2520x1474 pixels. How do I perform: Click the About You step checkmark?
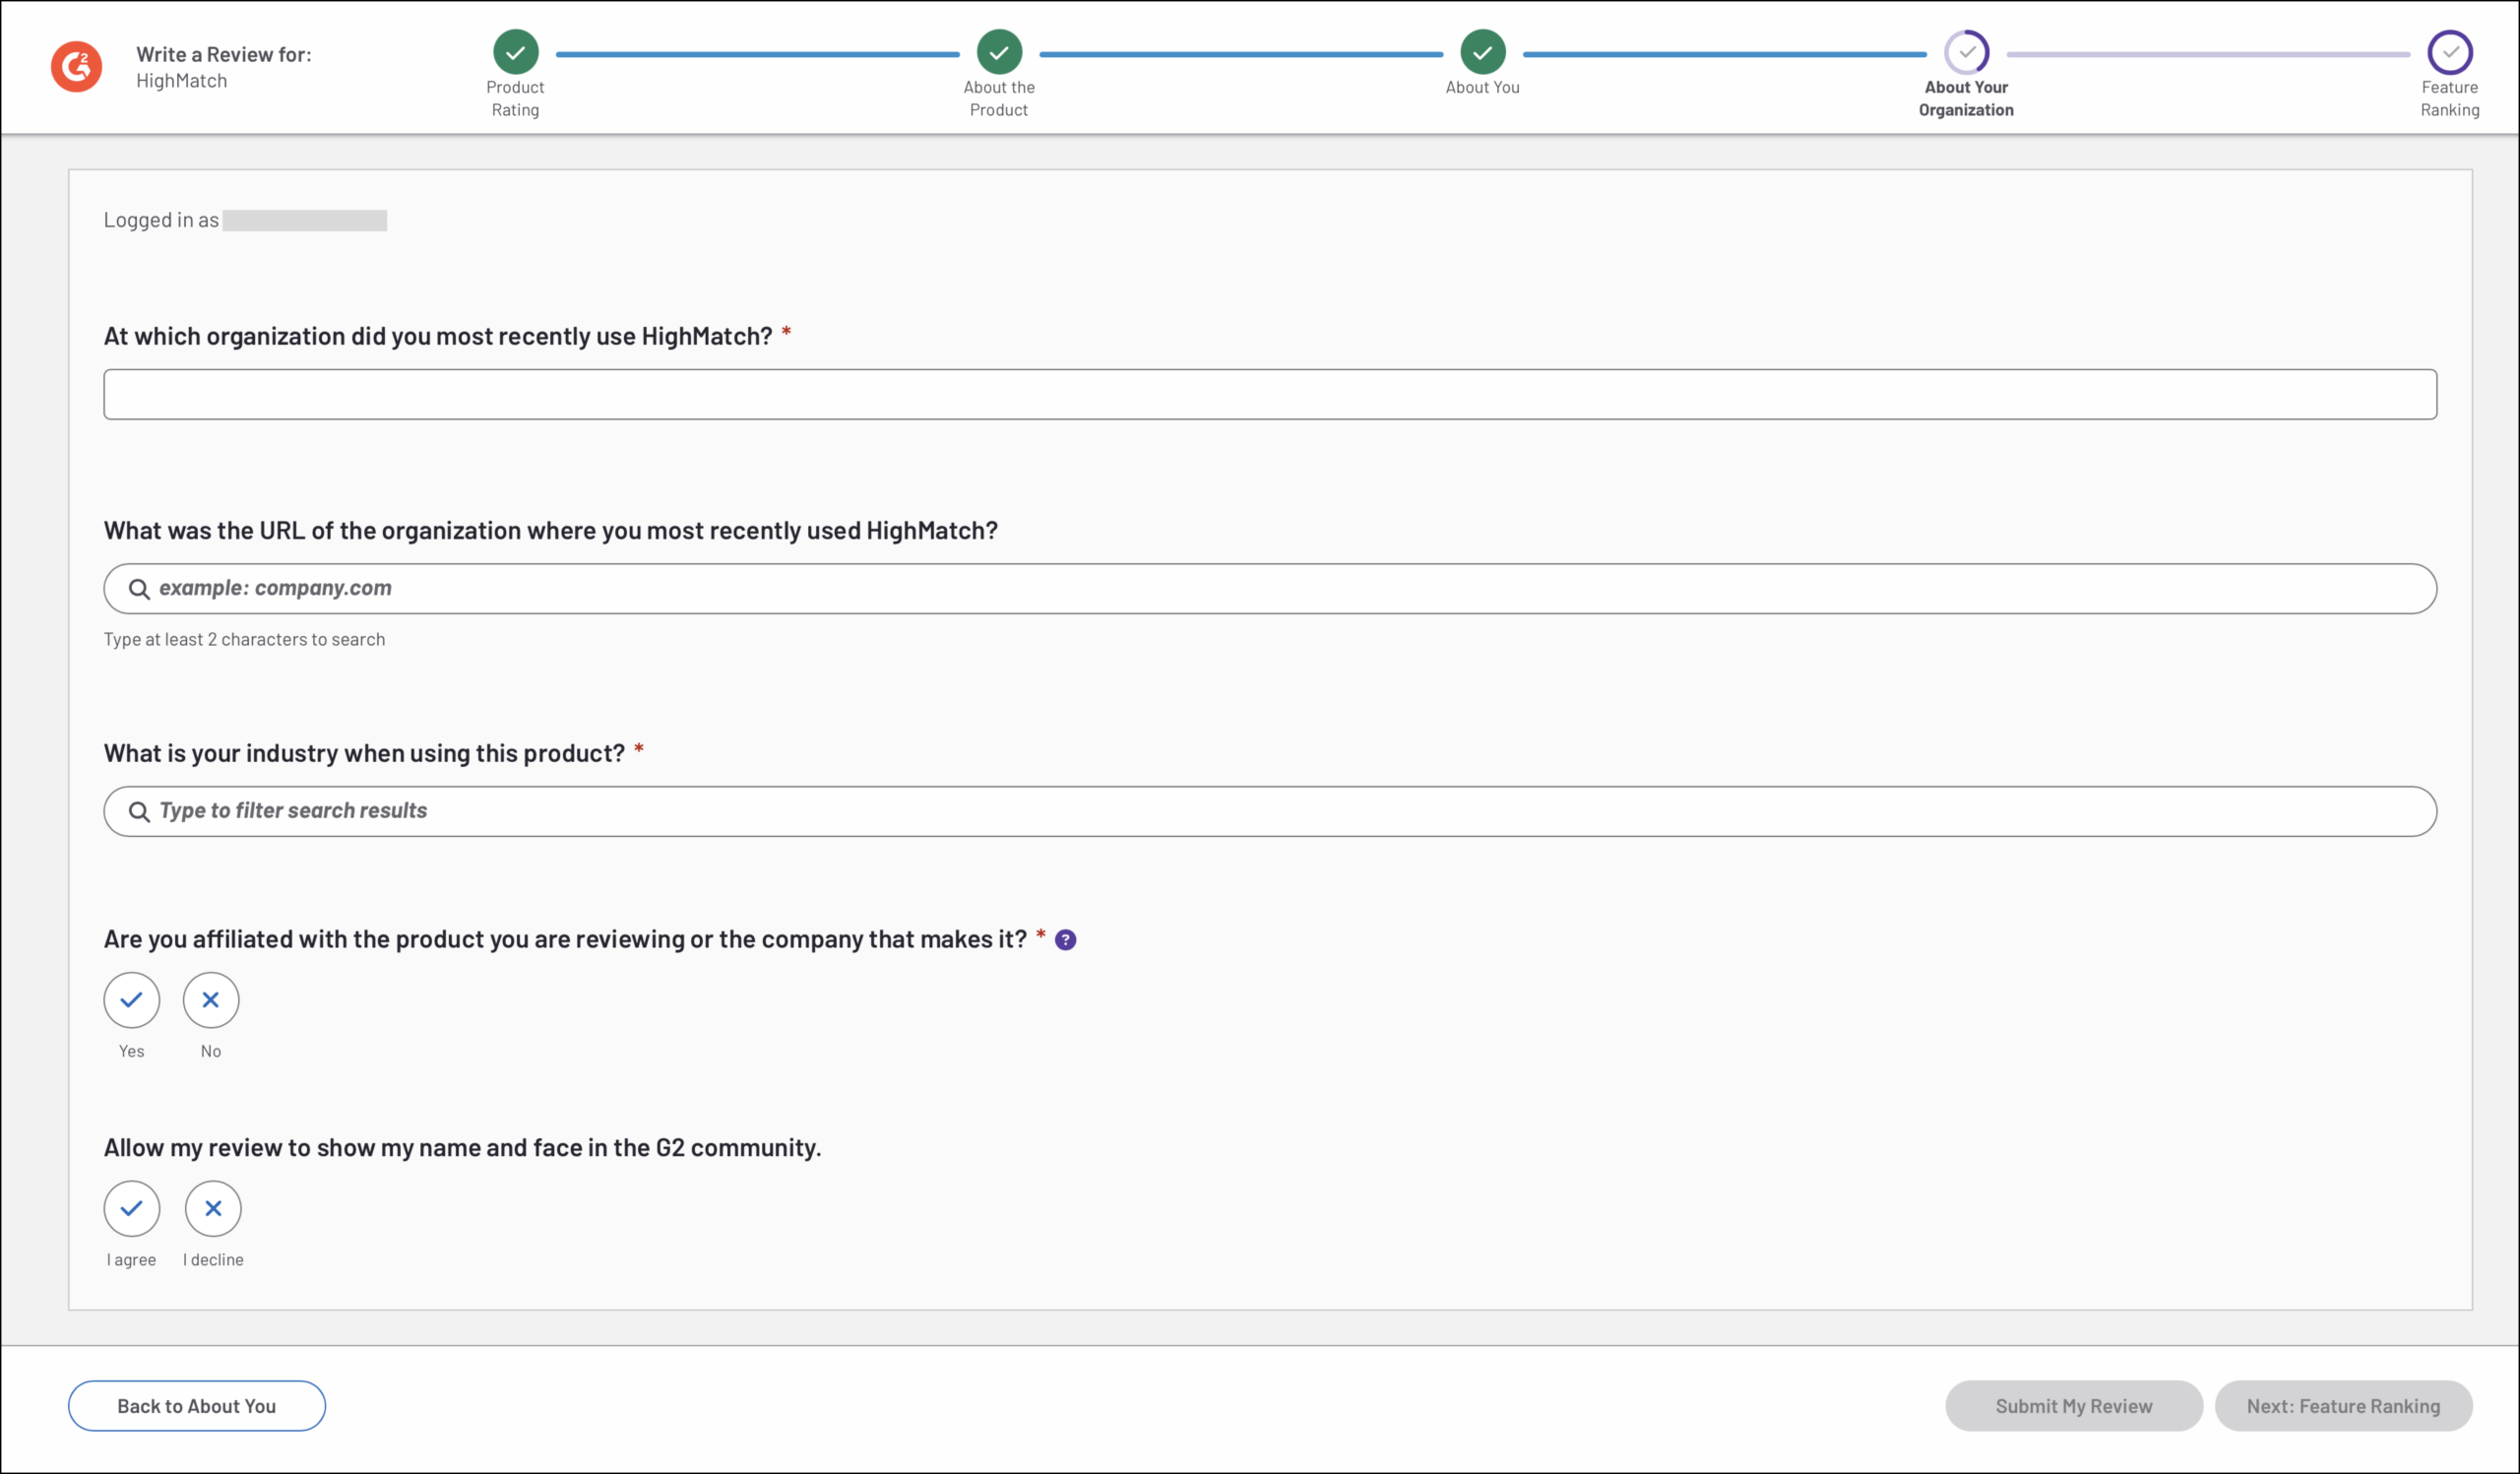click(1481, 52)
